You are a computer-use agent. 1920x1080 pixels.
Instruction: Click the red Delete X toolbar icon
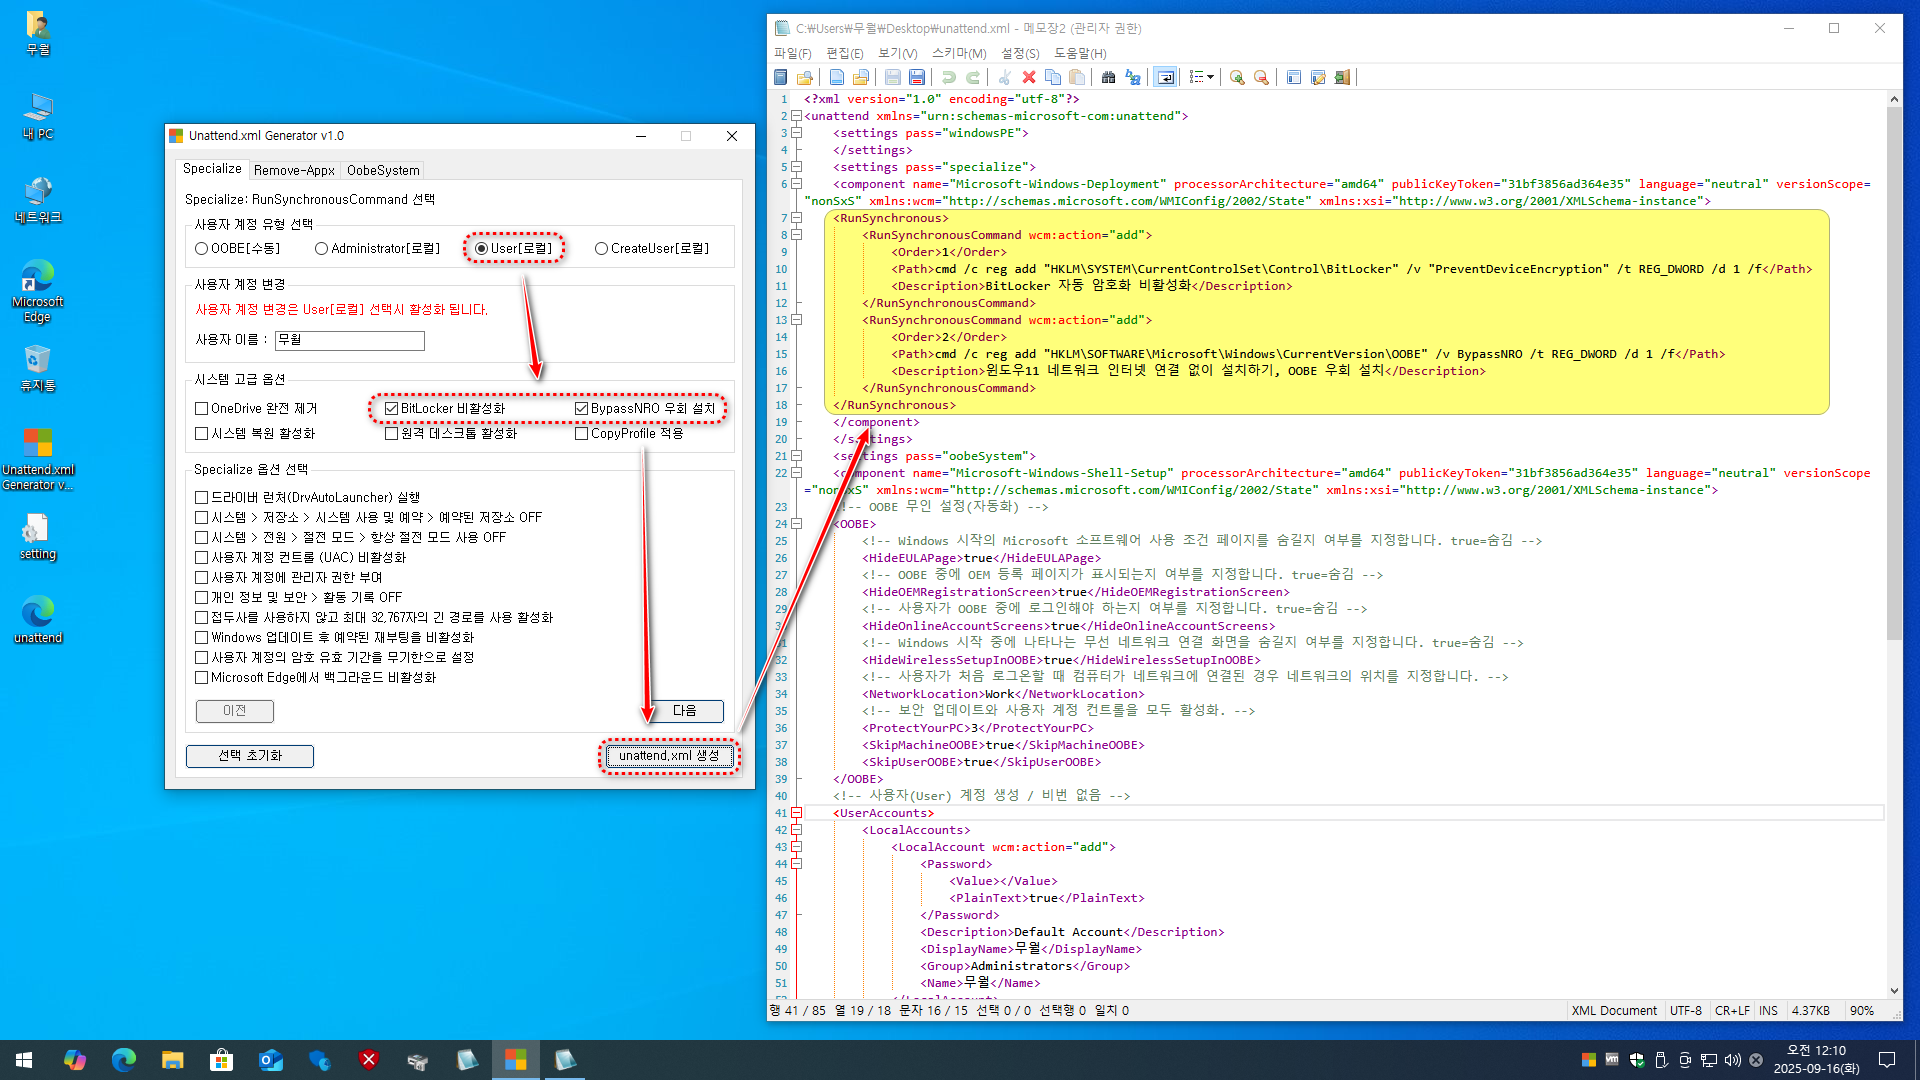(1028, 77)
